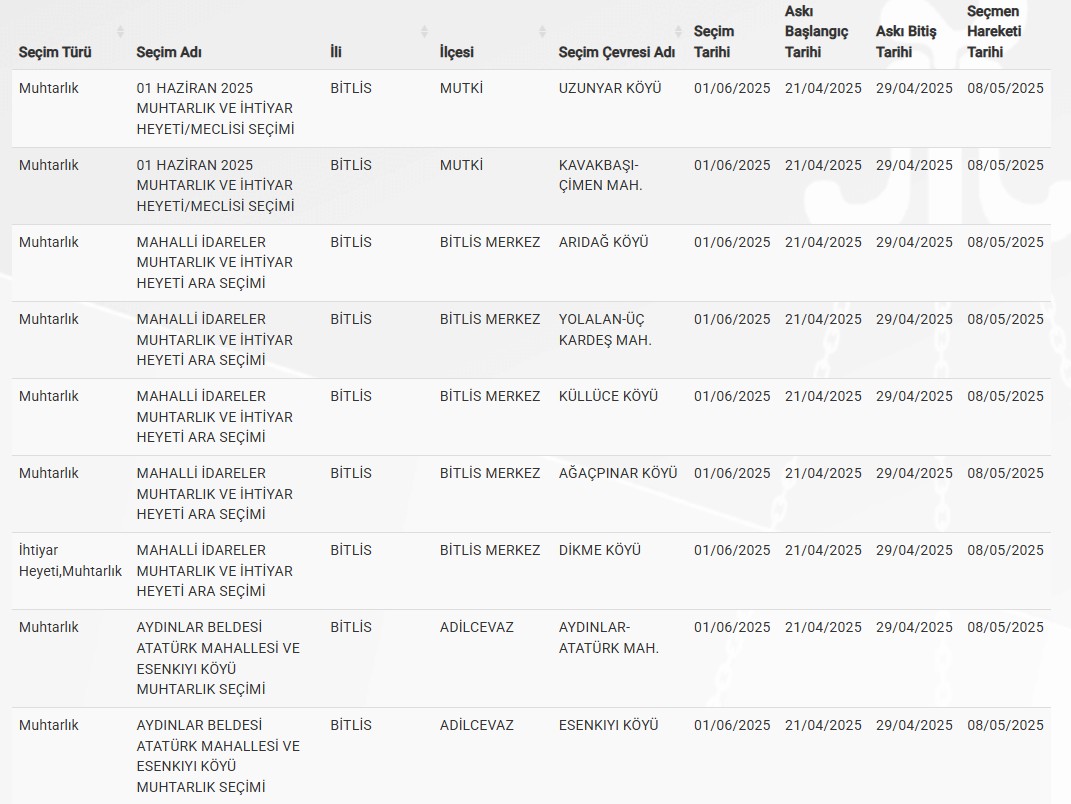Click sort arrows beside Seçim Türü header
The height and width of the screenshot is (804, 1071).
tap(121, 32)
